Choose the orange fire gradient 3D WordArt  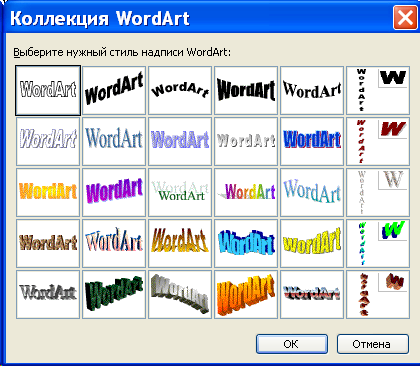(x=246, y=294)
